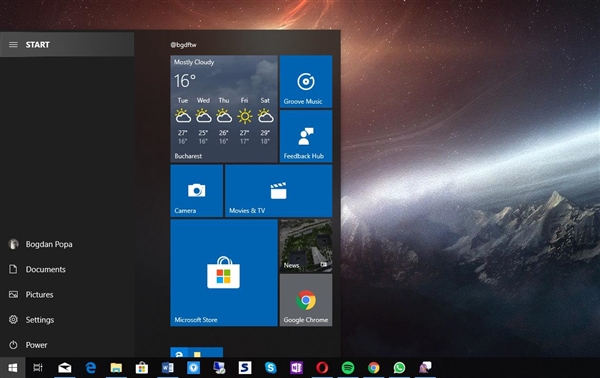Click the Windows Start button on taskbar

pyautogui.click(x=13, y=368)
